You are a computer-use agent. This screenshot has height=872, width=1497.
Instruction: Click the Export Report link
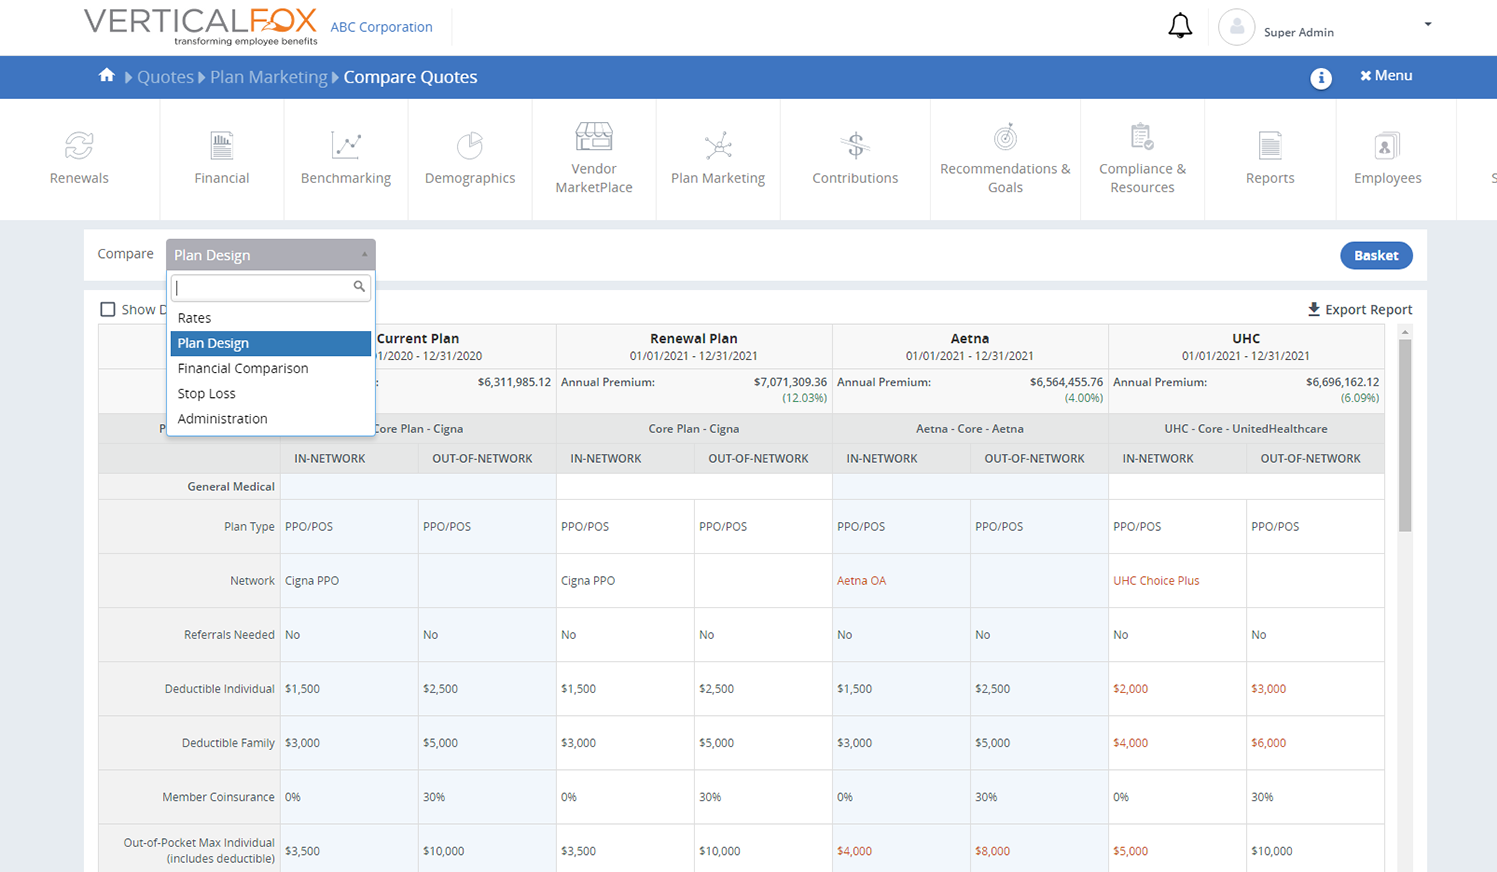[1360, 309]
